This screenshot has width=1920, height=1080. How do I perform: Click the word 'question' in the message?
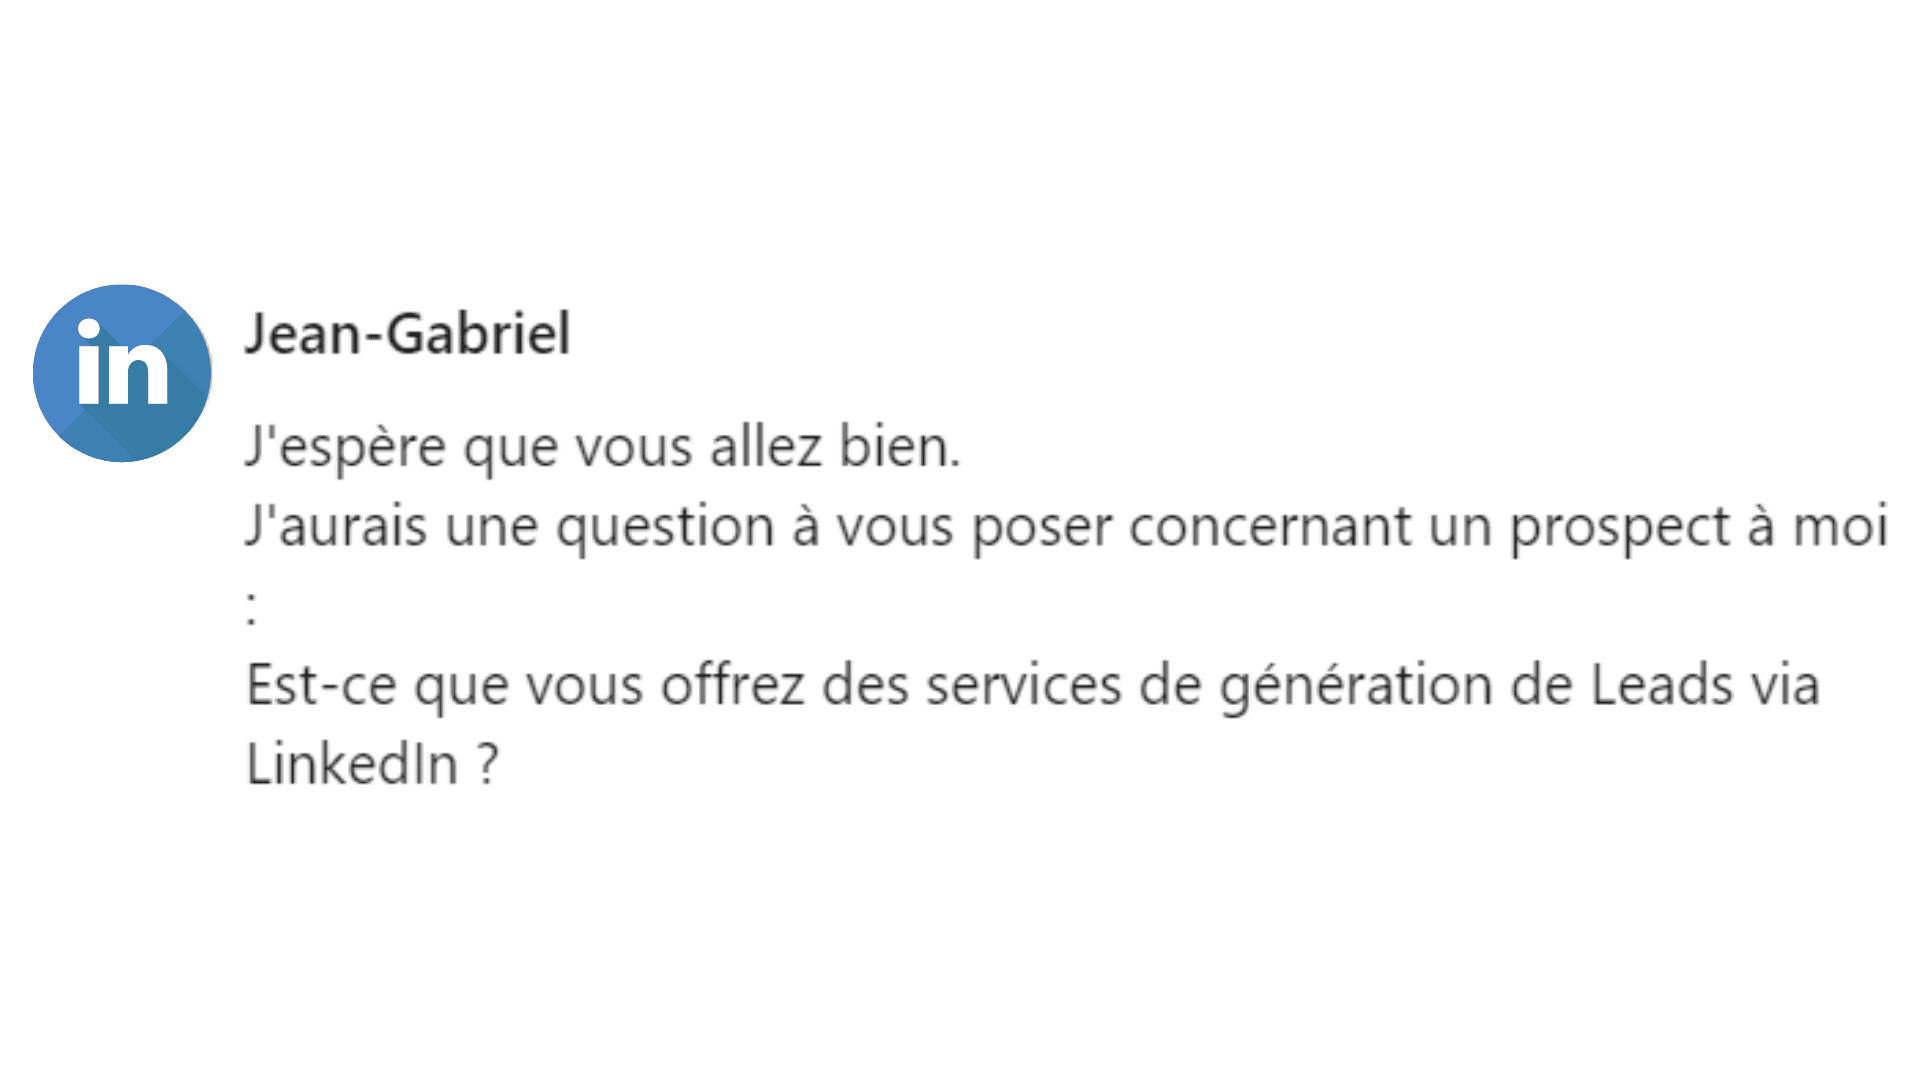click(665, 528)
